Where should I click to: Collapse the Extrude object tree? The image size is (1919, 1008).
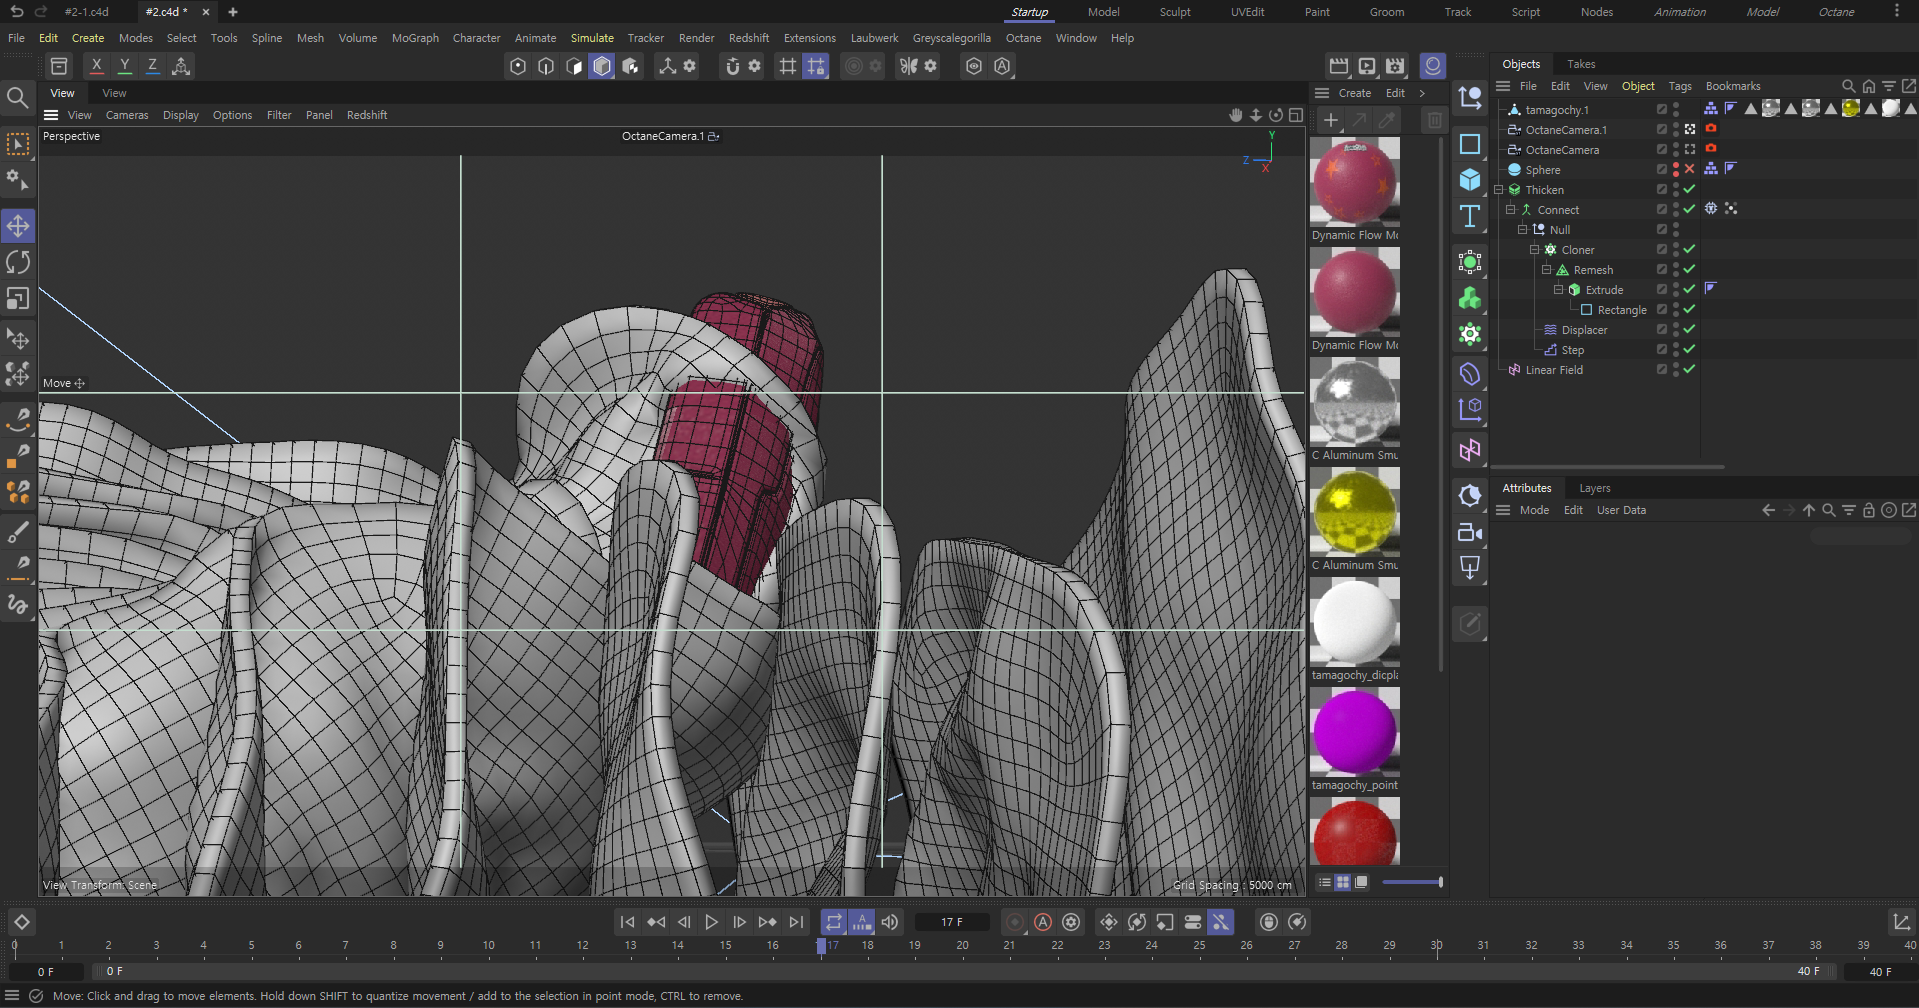click(x=1559, y=290)
